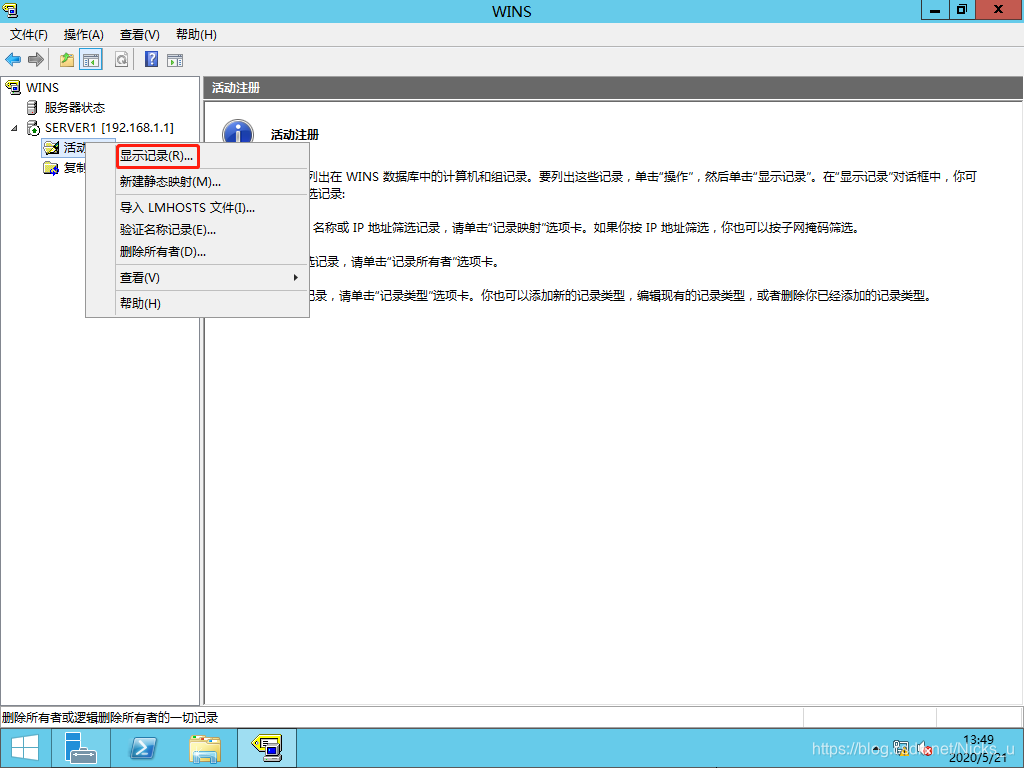This screenshot has height=768, width=1024.
Task: Collapse the SERVER1 tree node arrow
Action: pos(14,128)
